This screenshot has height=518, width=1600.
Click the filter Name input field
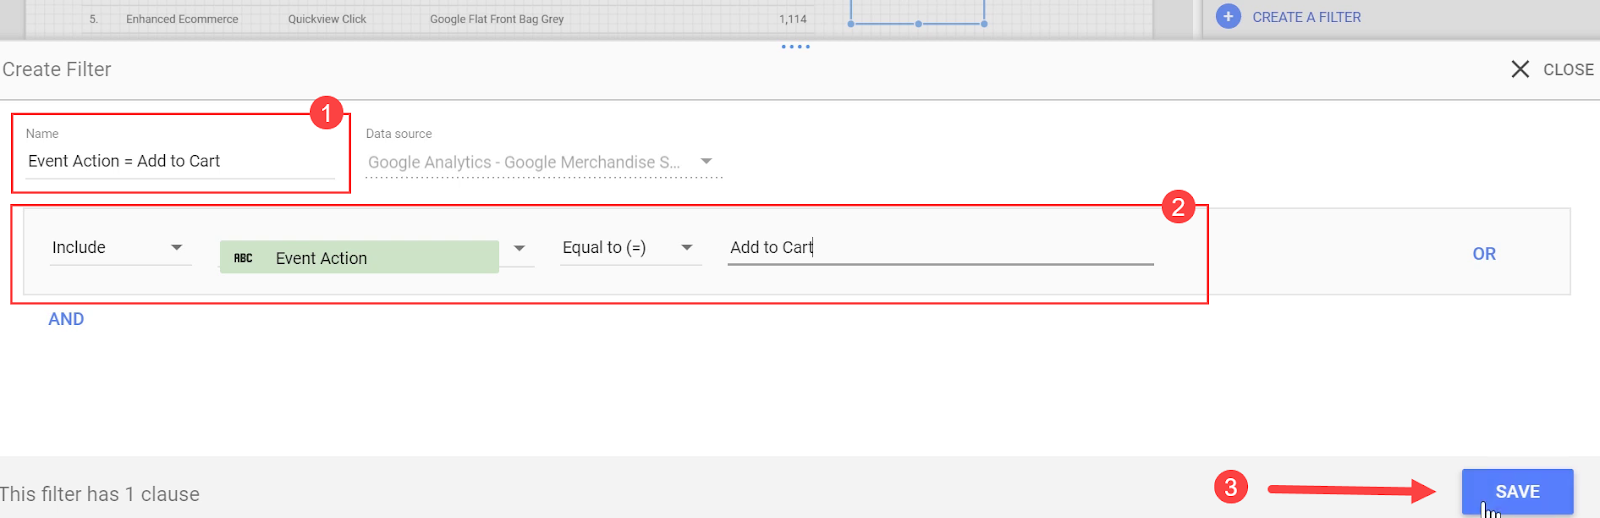coord(180,161)
